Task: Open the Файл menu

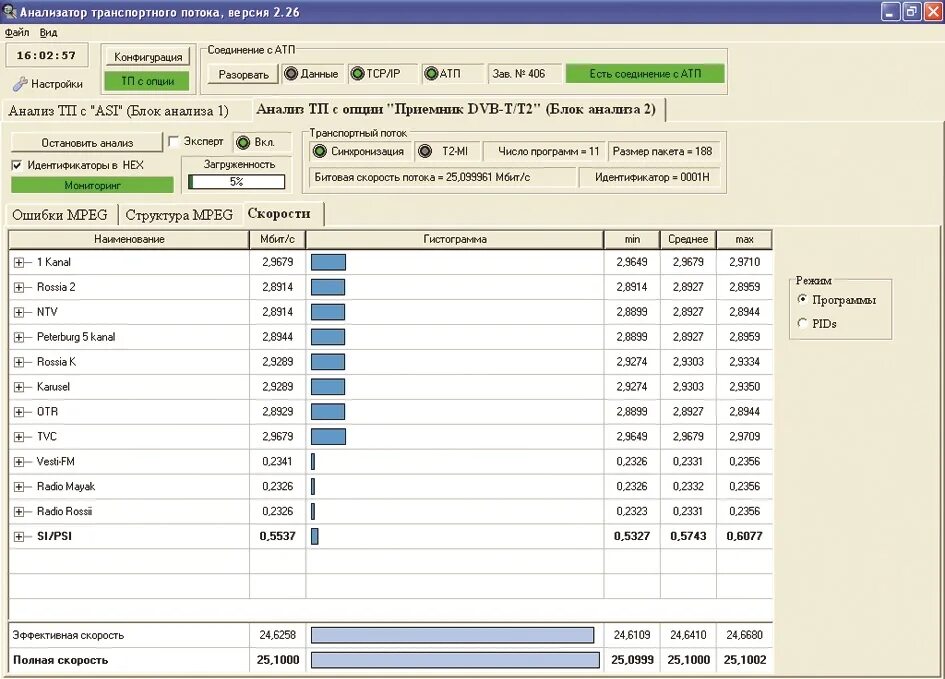Action: pos(17,33)
